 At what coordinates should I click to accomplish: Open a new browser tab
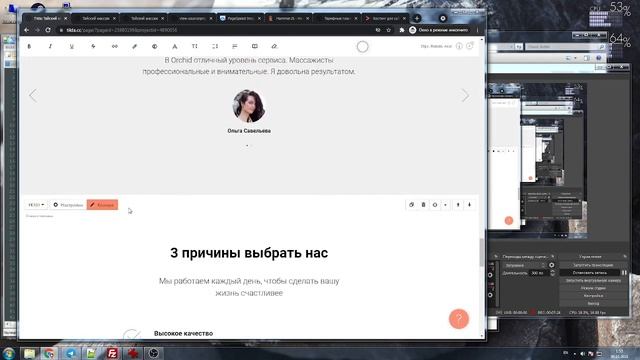pyautogui.click(x=417, y=18)
